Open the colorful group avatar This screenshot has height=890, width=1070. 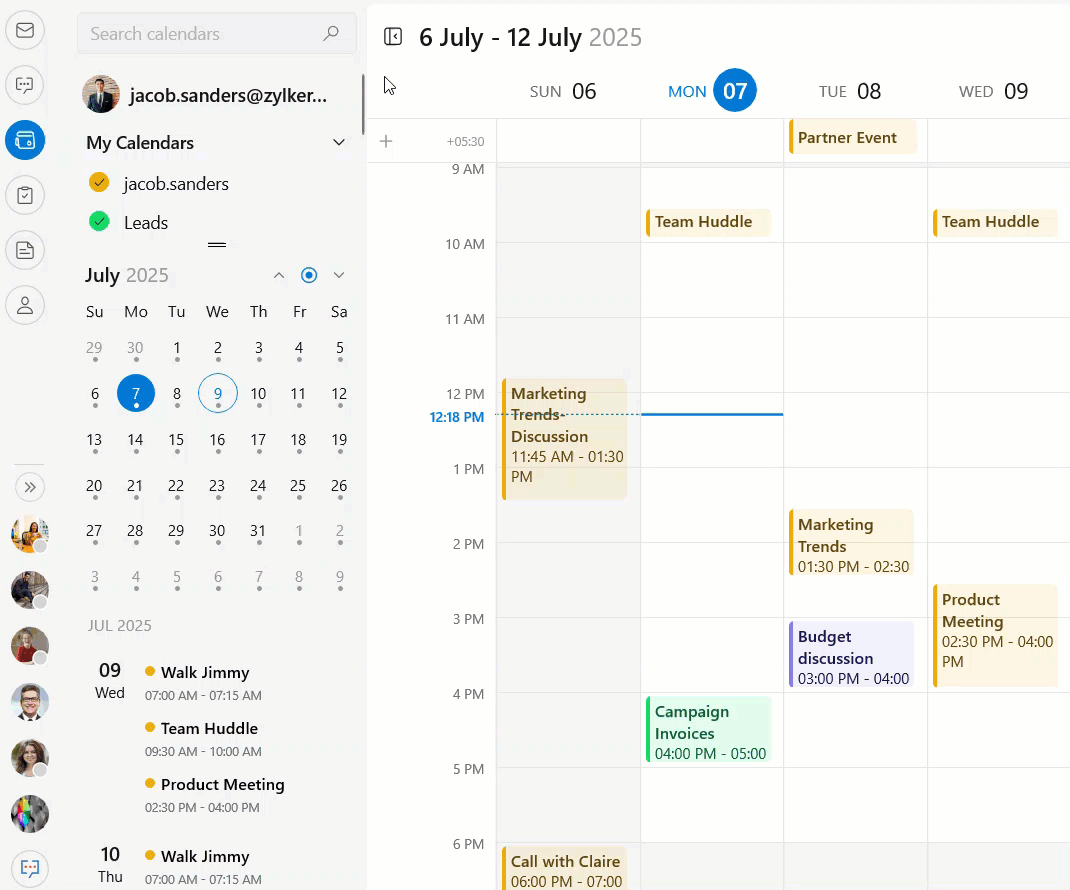pos(30,814)
